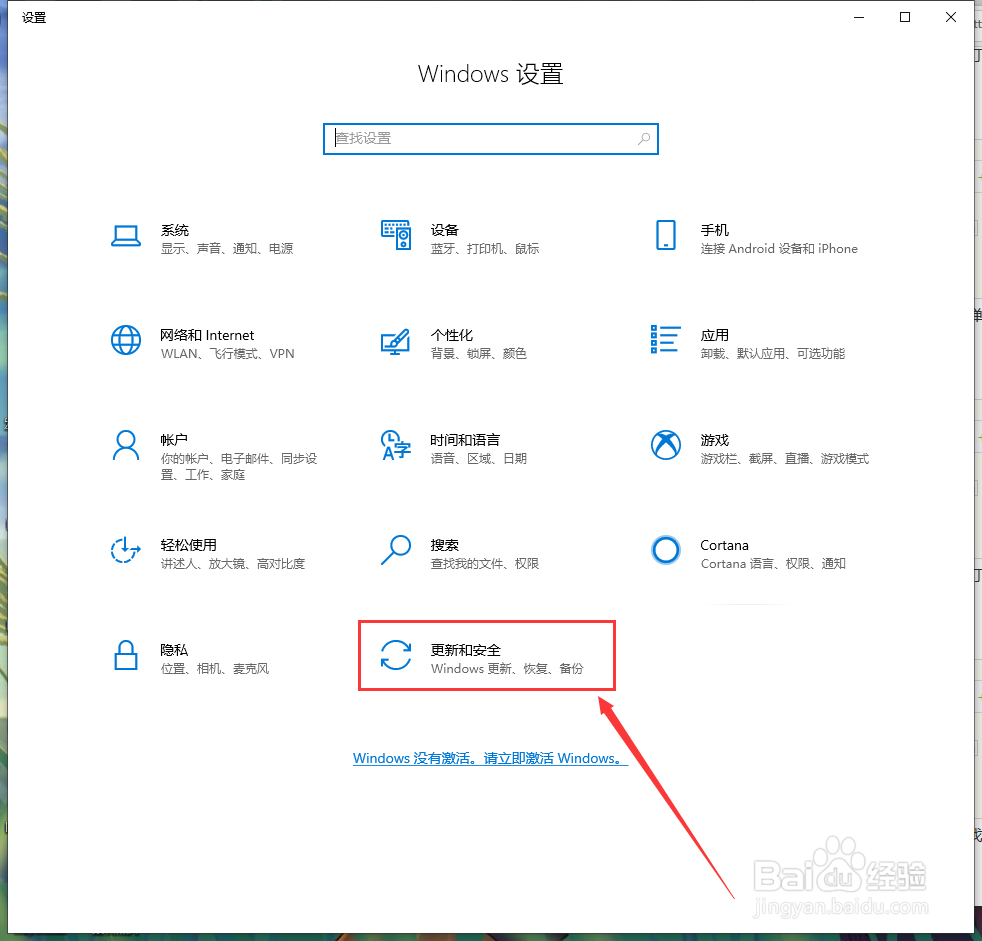The image size is (982, 941).
Task: Click into the 查找设置 search field
Action: tap(490, 139)
